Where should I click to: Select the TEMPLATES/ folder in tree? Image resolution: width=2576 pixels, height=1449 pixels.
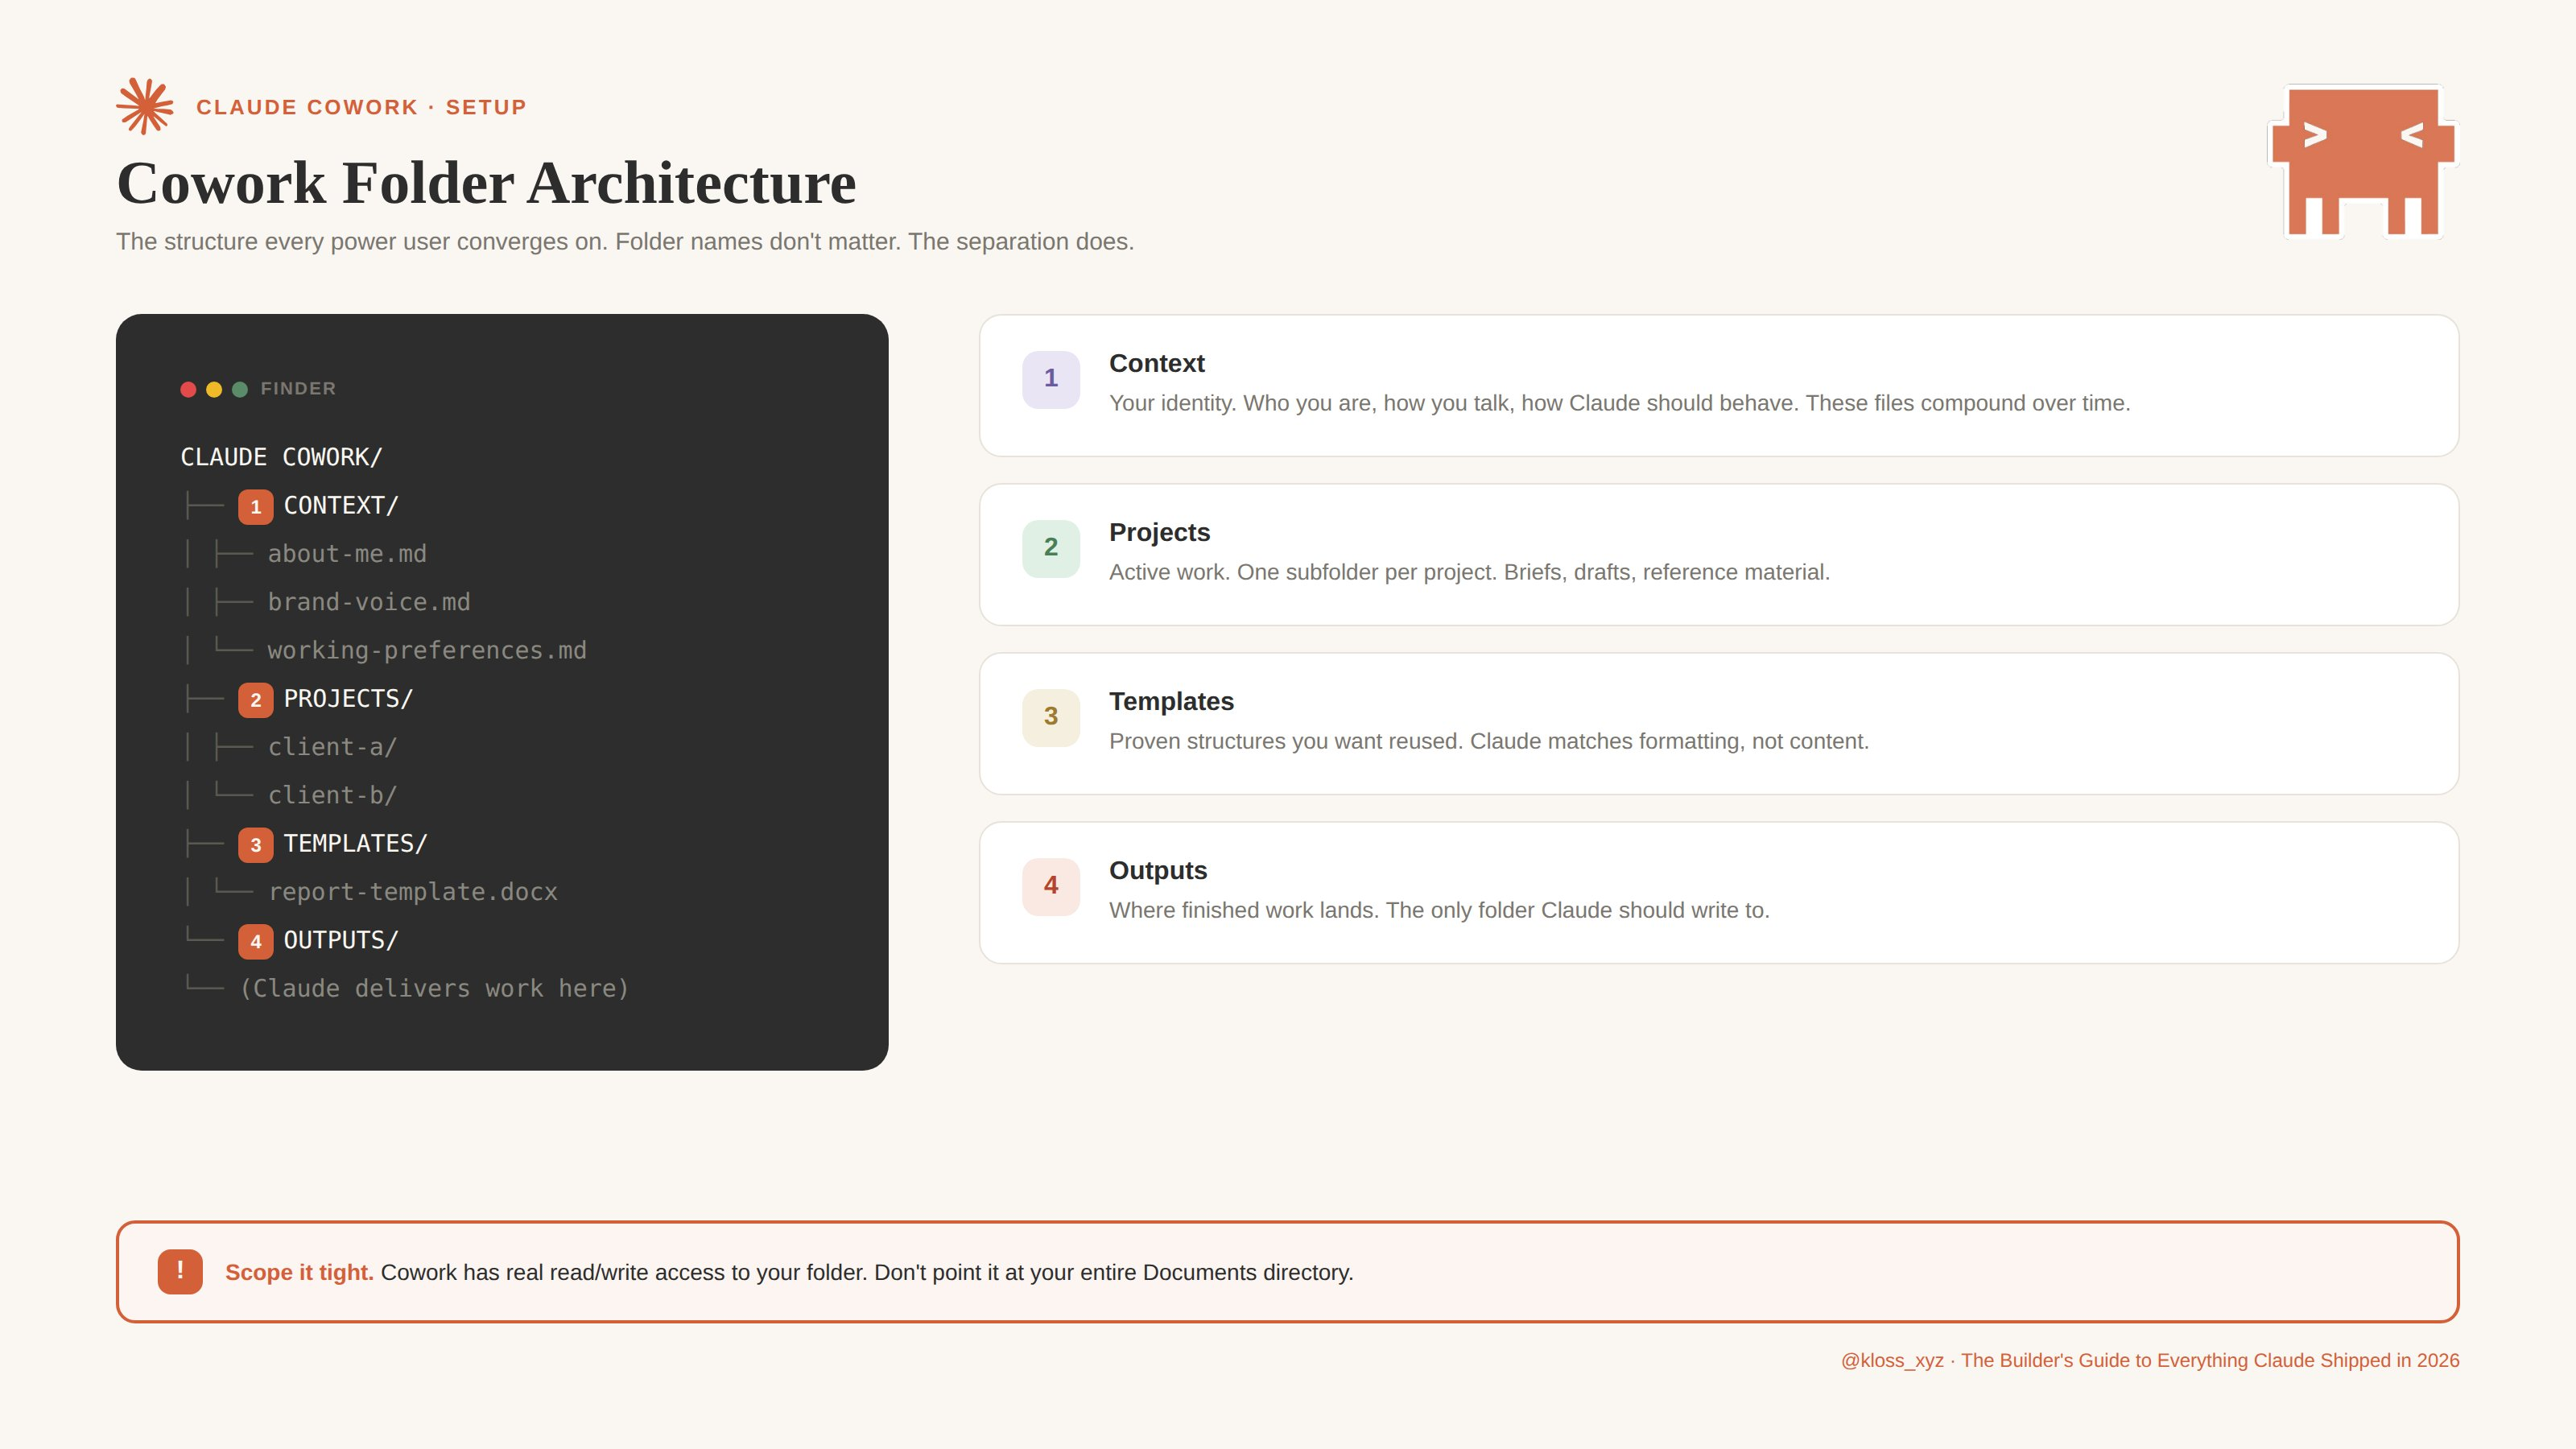coord(355,844)
